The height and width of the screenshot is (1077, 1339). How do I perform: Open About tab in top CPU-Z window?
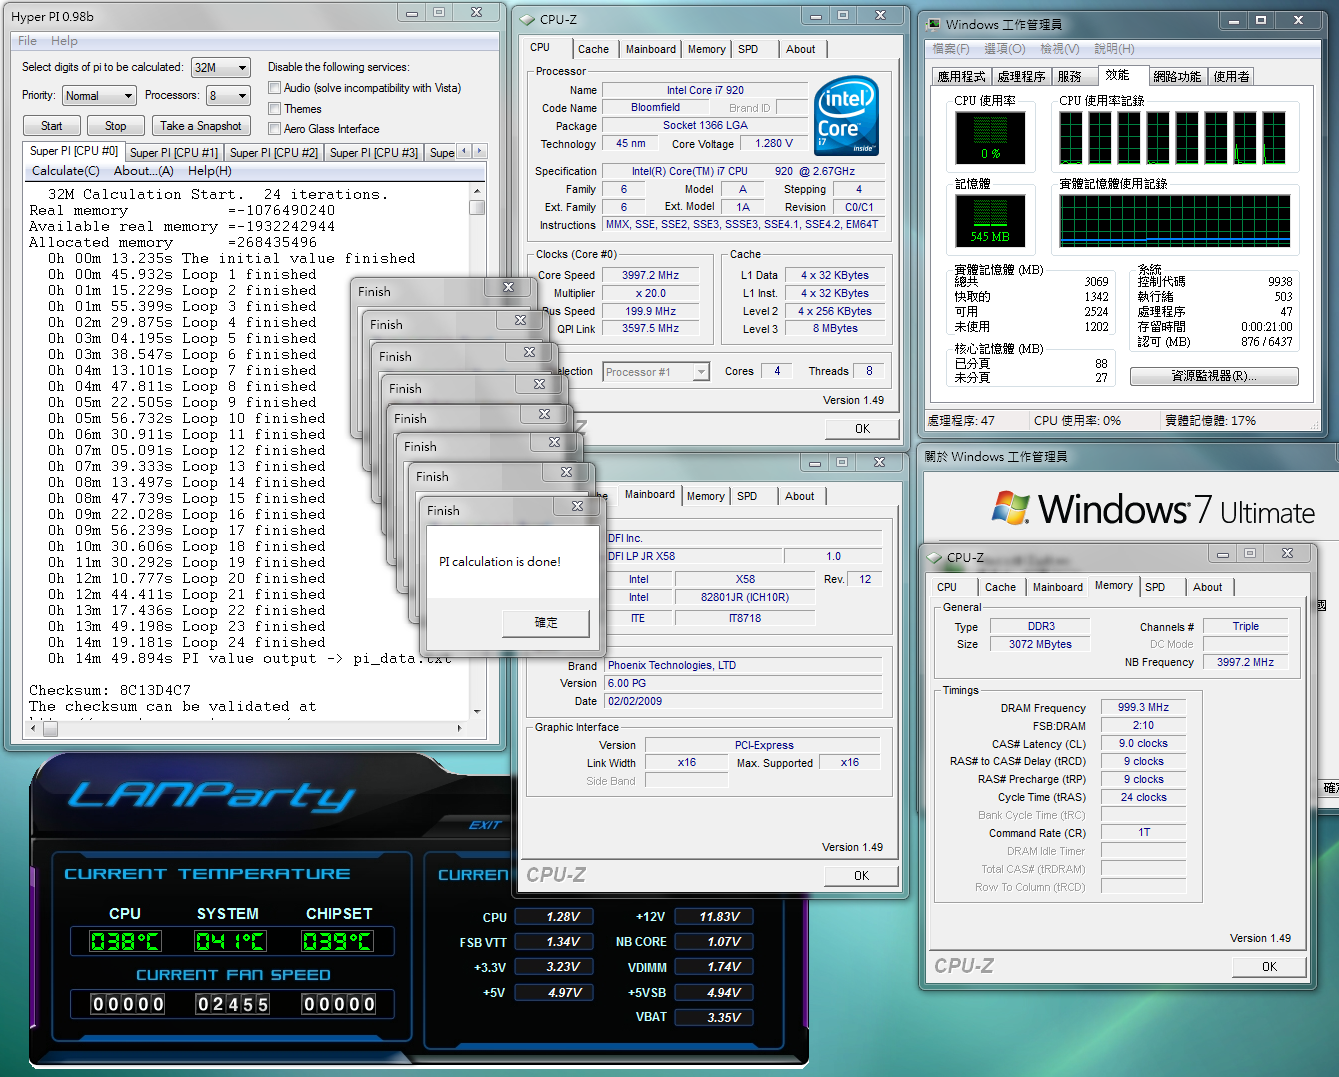pyautogui.click(x=801, y=49)
